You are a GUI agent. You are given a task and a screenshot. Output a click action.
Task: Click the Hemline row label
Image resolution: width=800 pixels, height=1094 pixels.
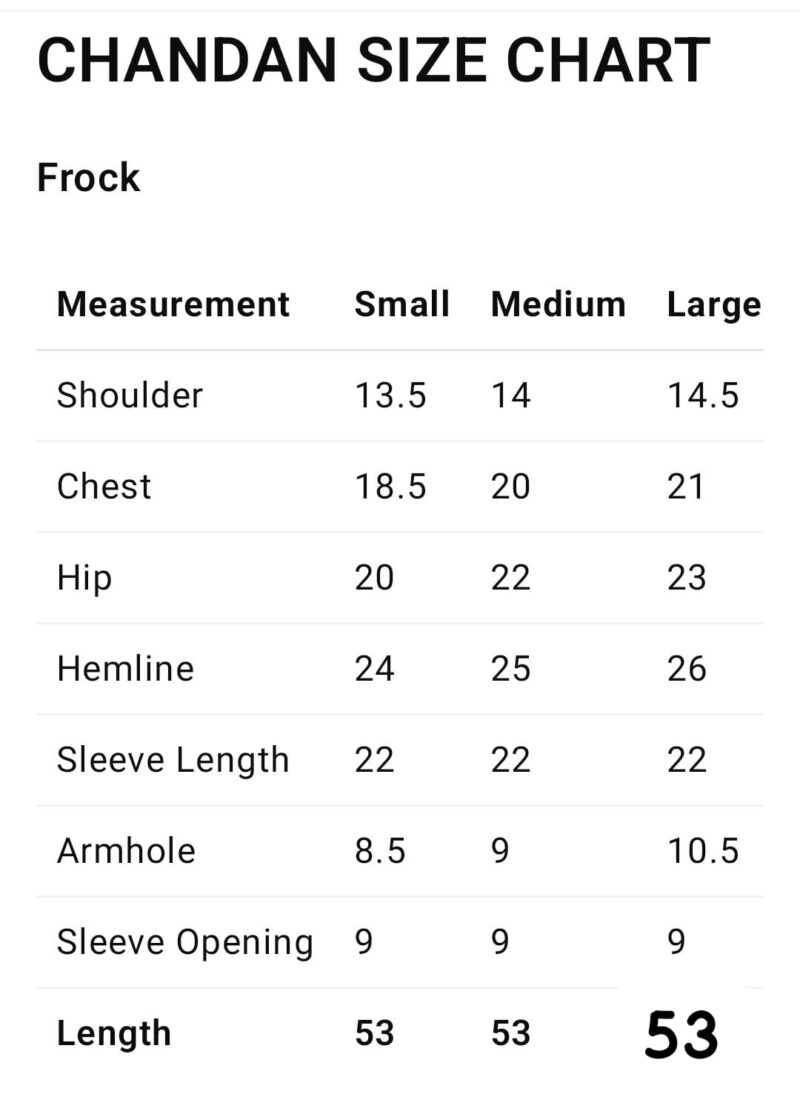(125, 668)
